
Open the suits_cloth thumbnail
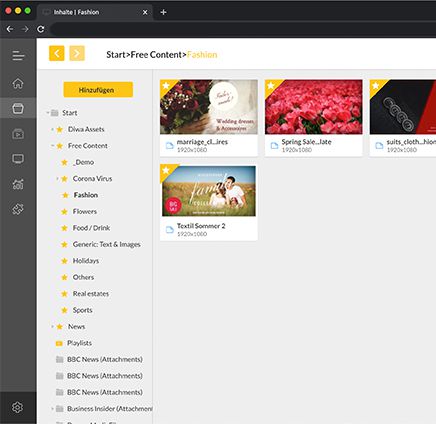pos(403,107)
